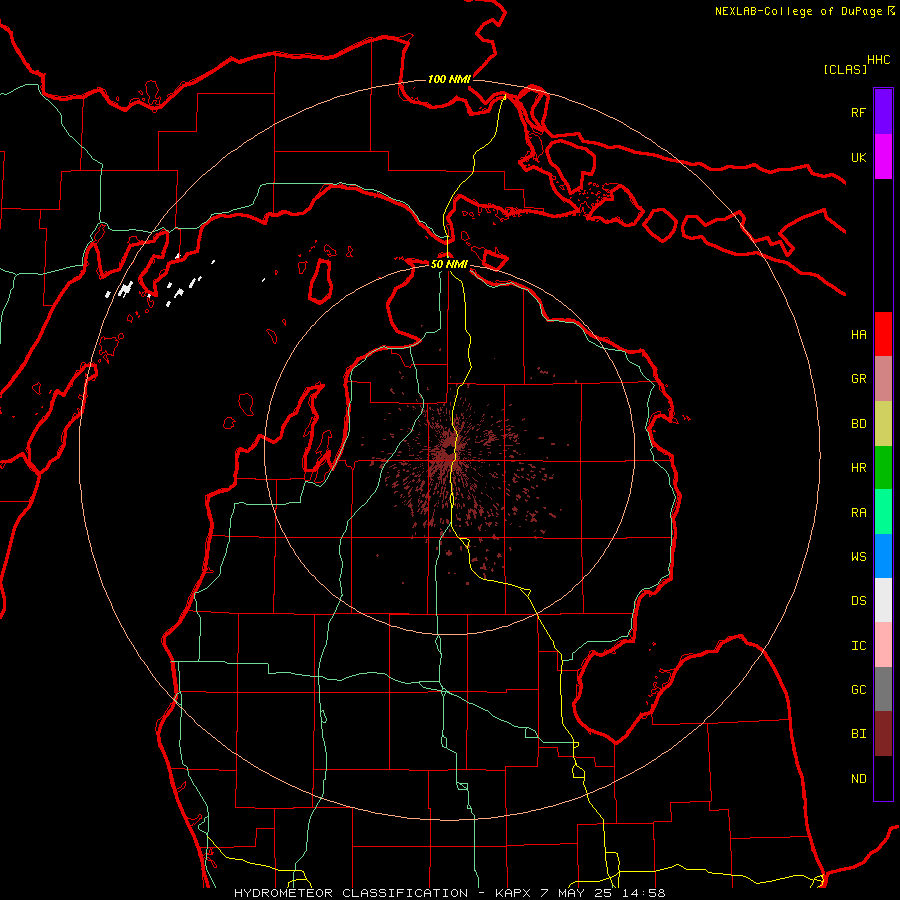Click the HA legend label
This screenshot has height=900, width=900.
point(858,334)
